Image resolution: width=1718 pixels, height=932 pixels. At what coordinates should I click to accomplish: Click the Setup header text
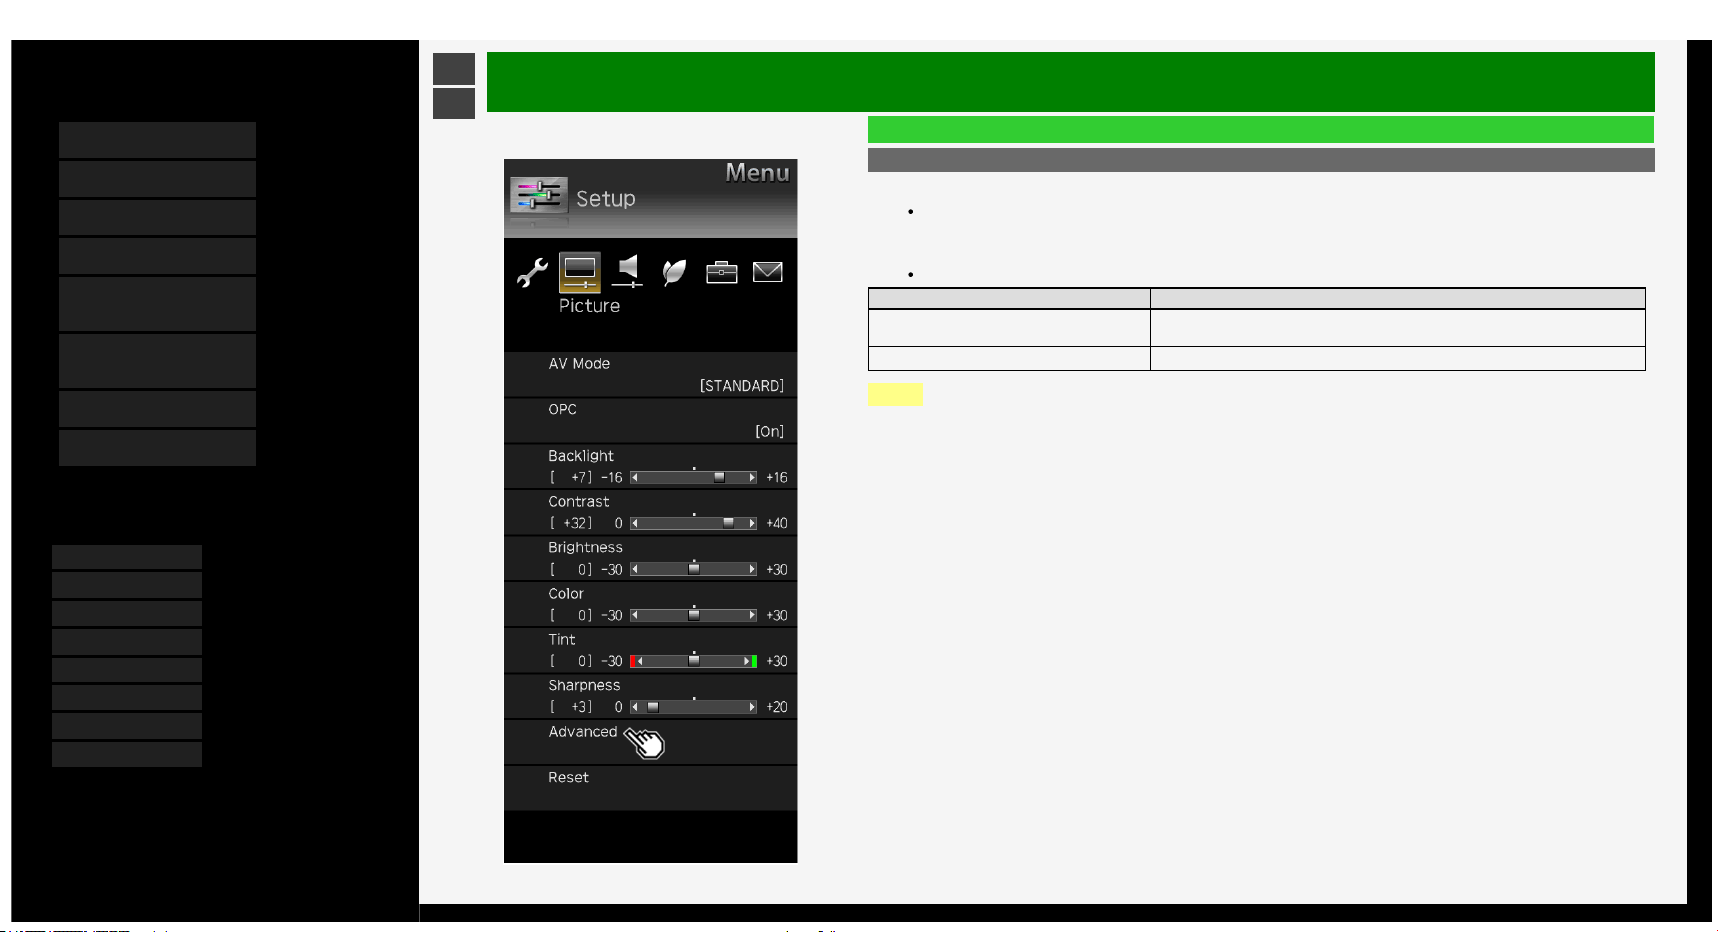coord(605,199)
